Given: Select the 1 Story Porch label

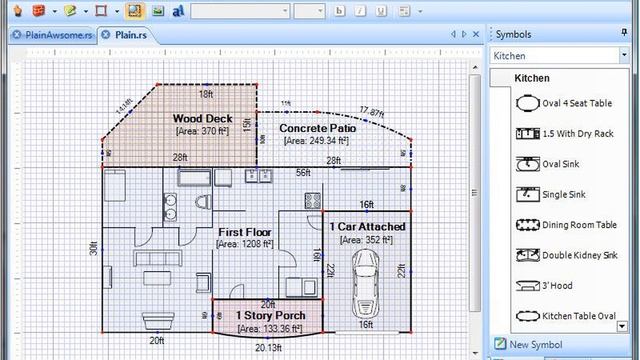Looking at the screenshot, I should [271, 316].
